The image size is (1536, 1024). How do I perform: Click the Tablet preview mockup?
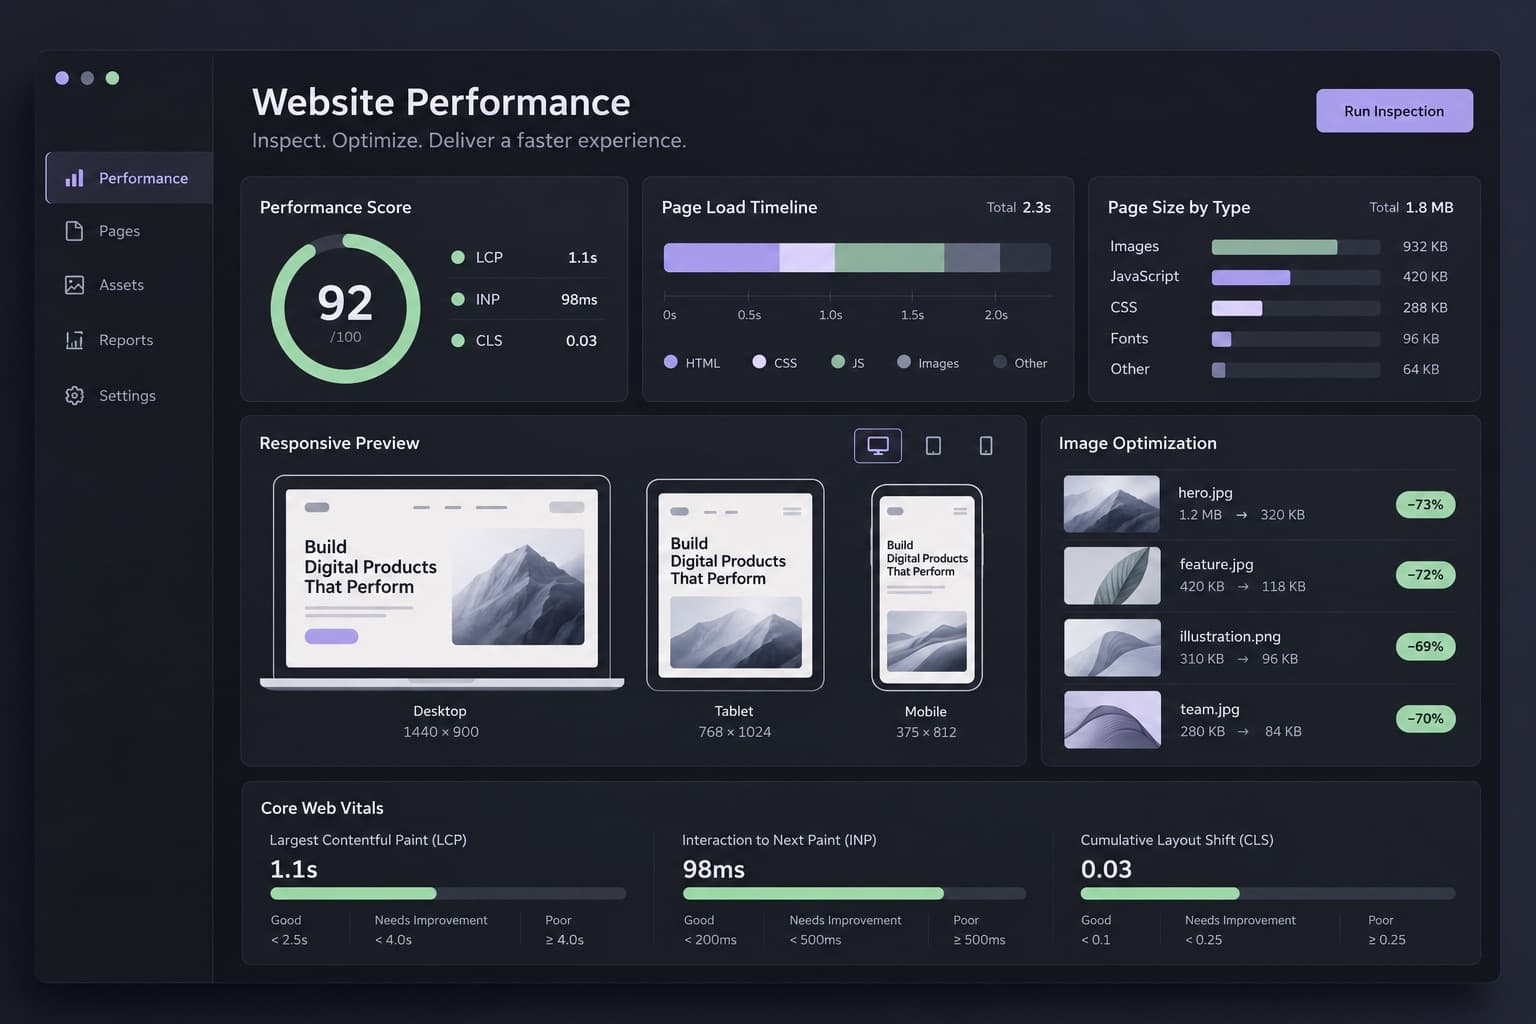pos(735,585)
